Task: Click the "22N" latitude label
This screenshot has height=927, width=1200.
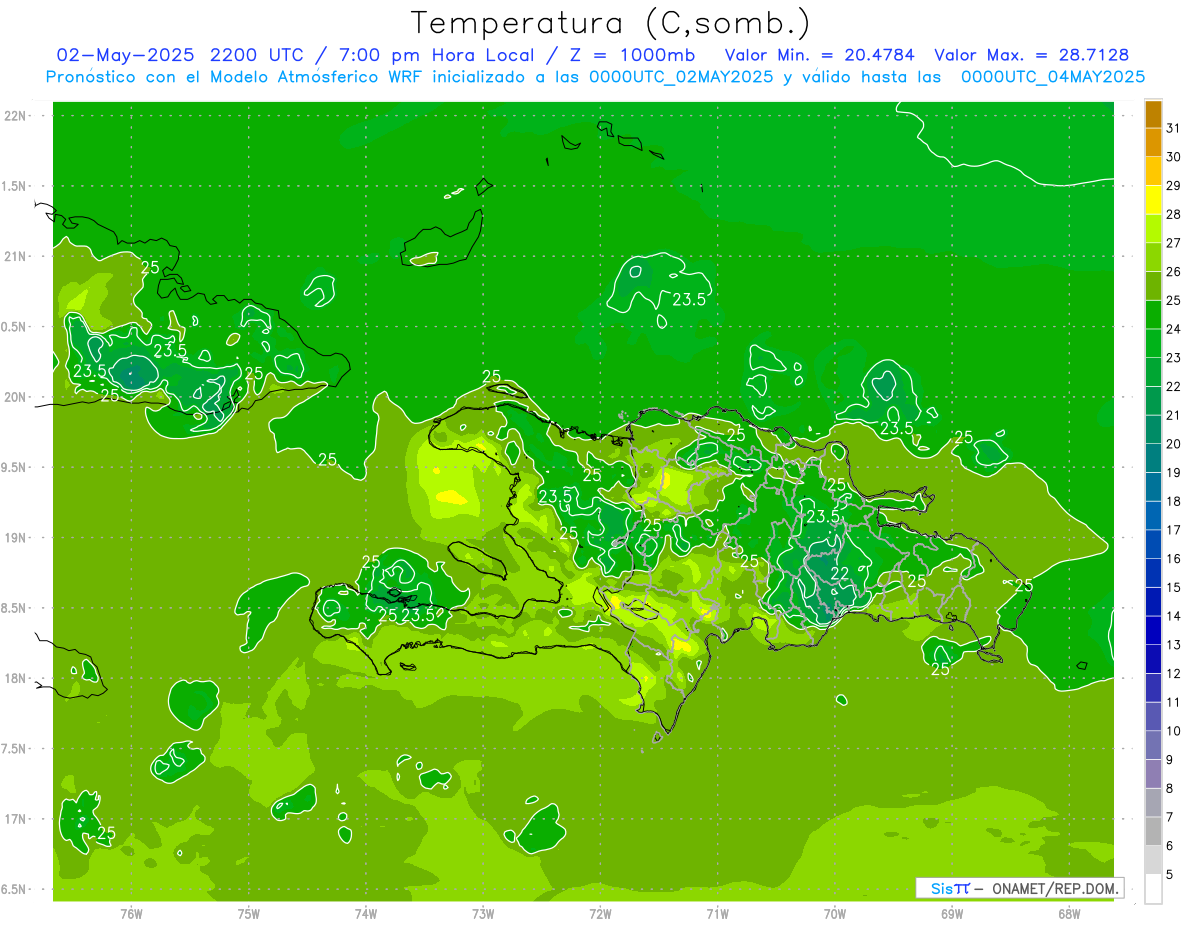Action: pyautogui.click(x=17, y=116)
